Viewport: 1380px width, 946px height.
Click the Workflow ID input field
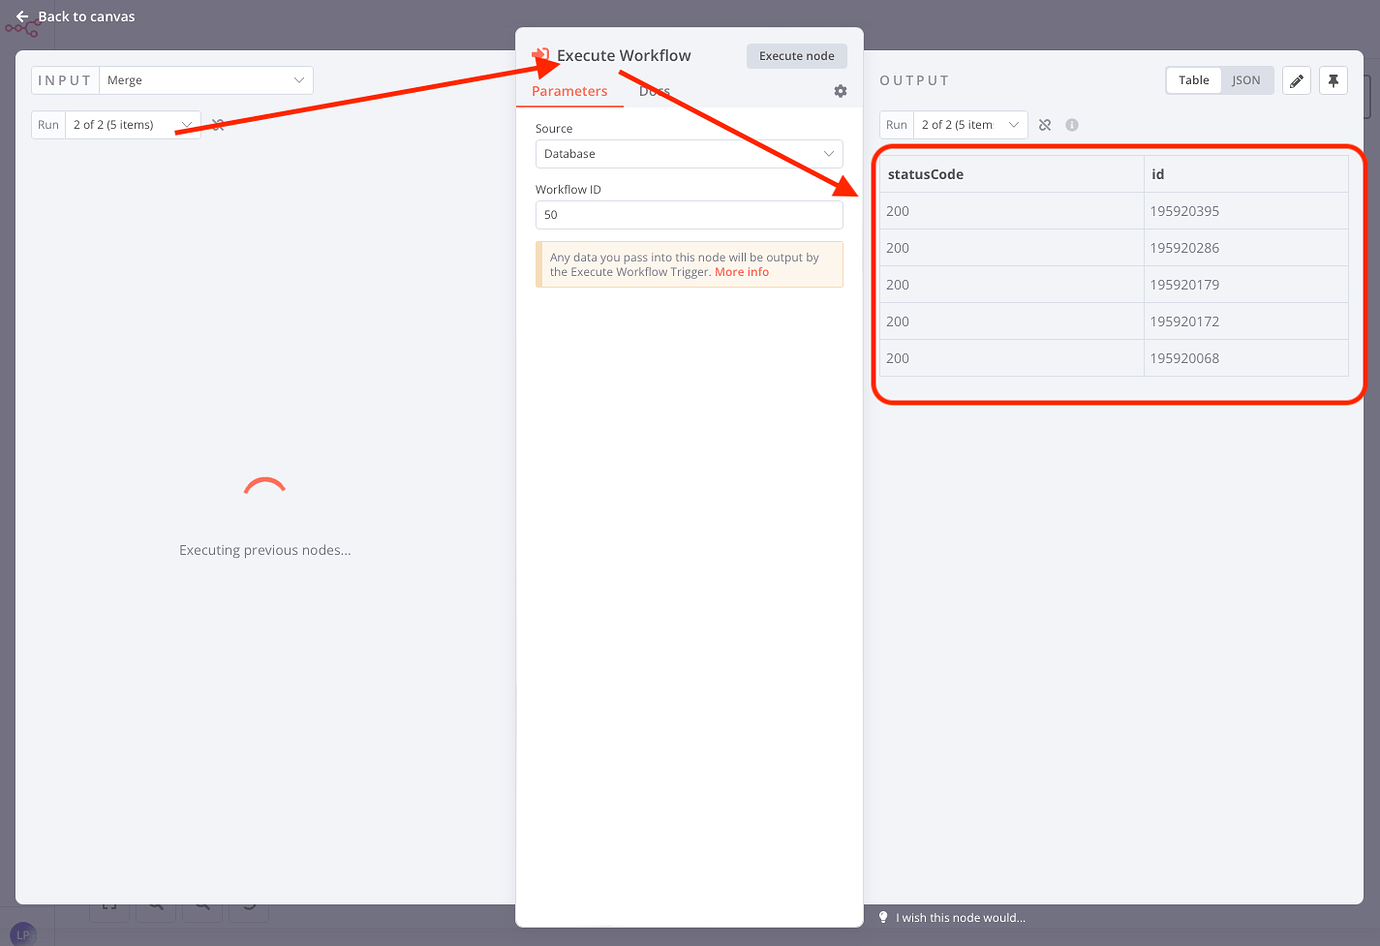coord(688,214)
